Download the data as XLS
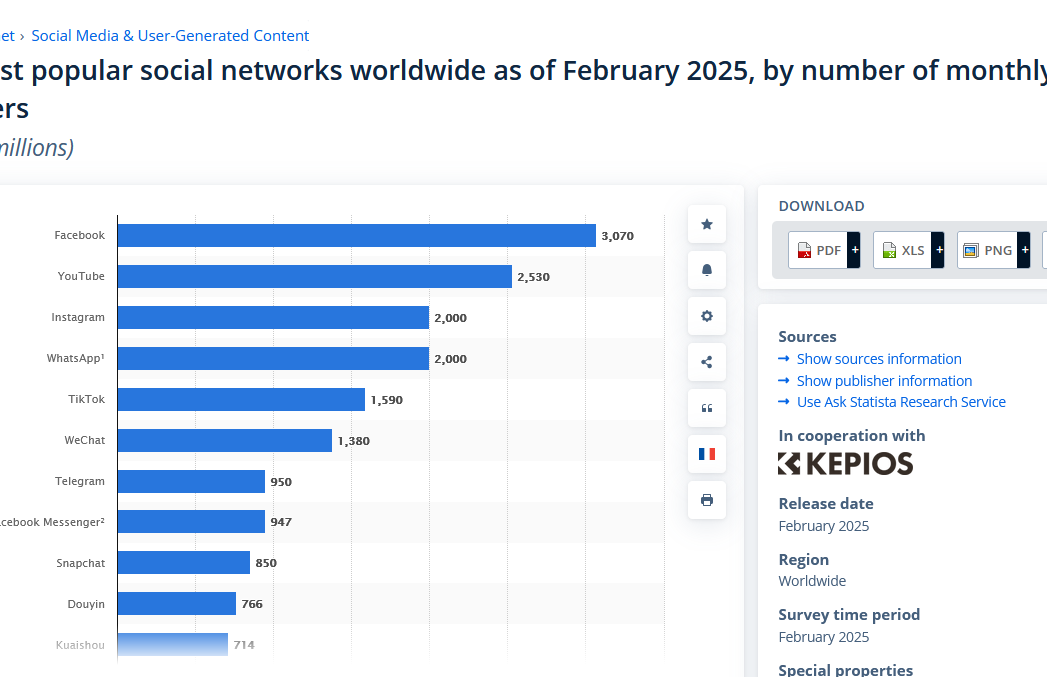The width and height of the screenshot is (1047, 677). (903, 250)
